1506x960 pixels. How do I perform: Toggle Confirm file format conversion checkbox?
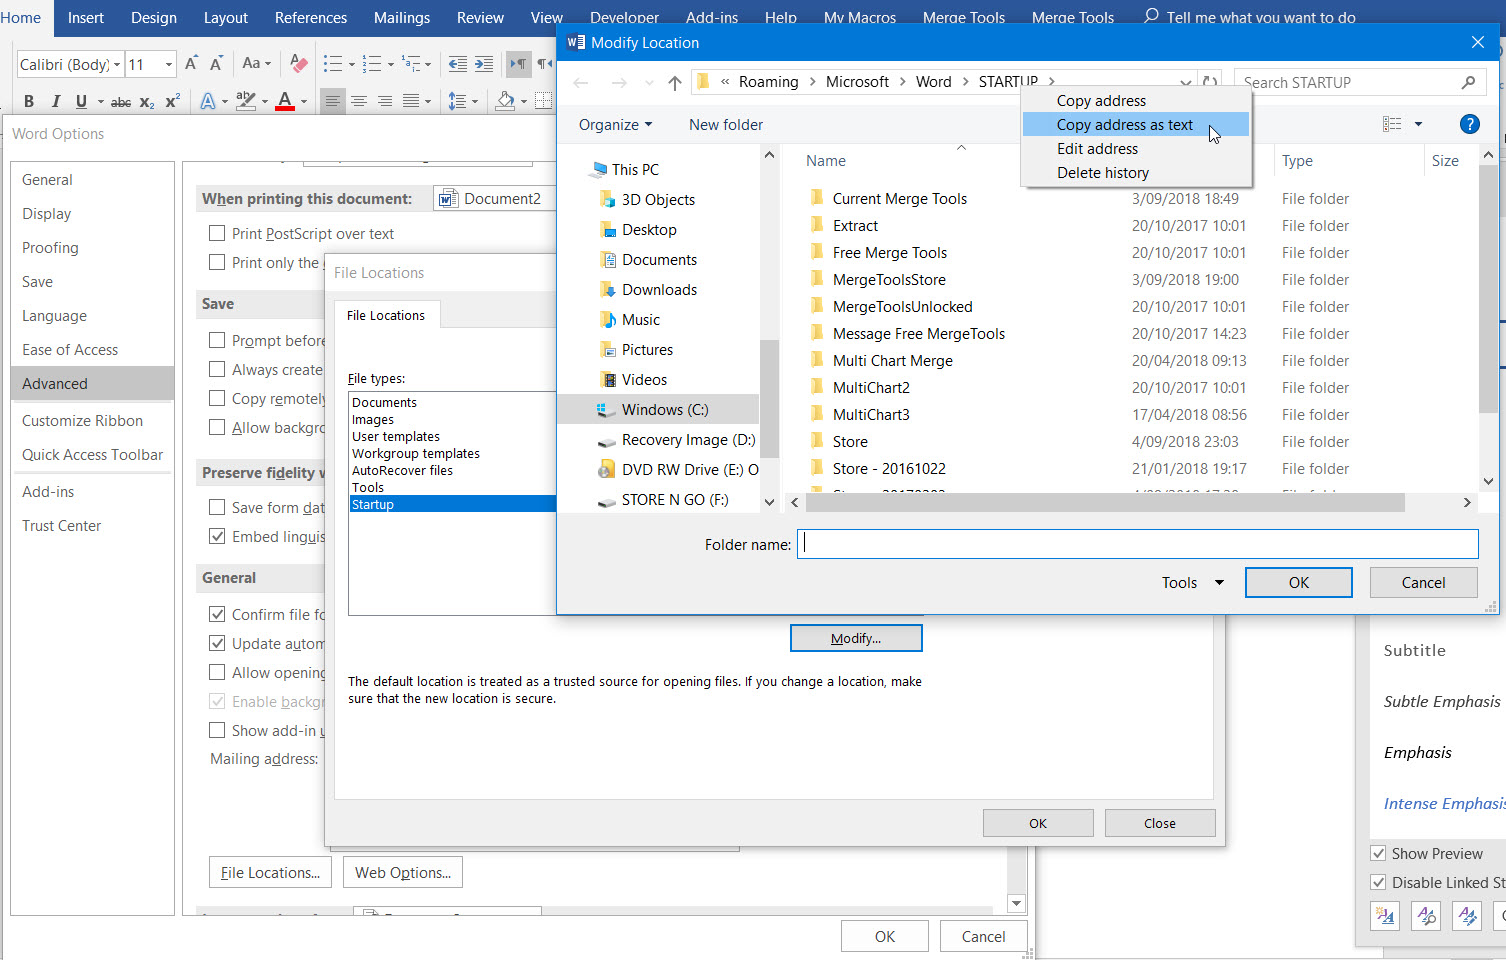tap(217, 614)
